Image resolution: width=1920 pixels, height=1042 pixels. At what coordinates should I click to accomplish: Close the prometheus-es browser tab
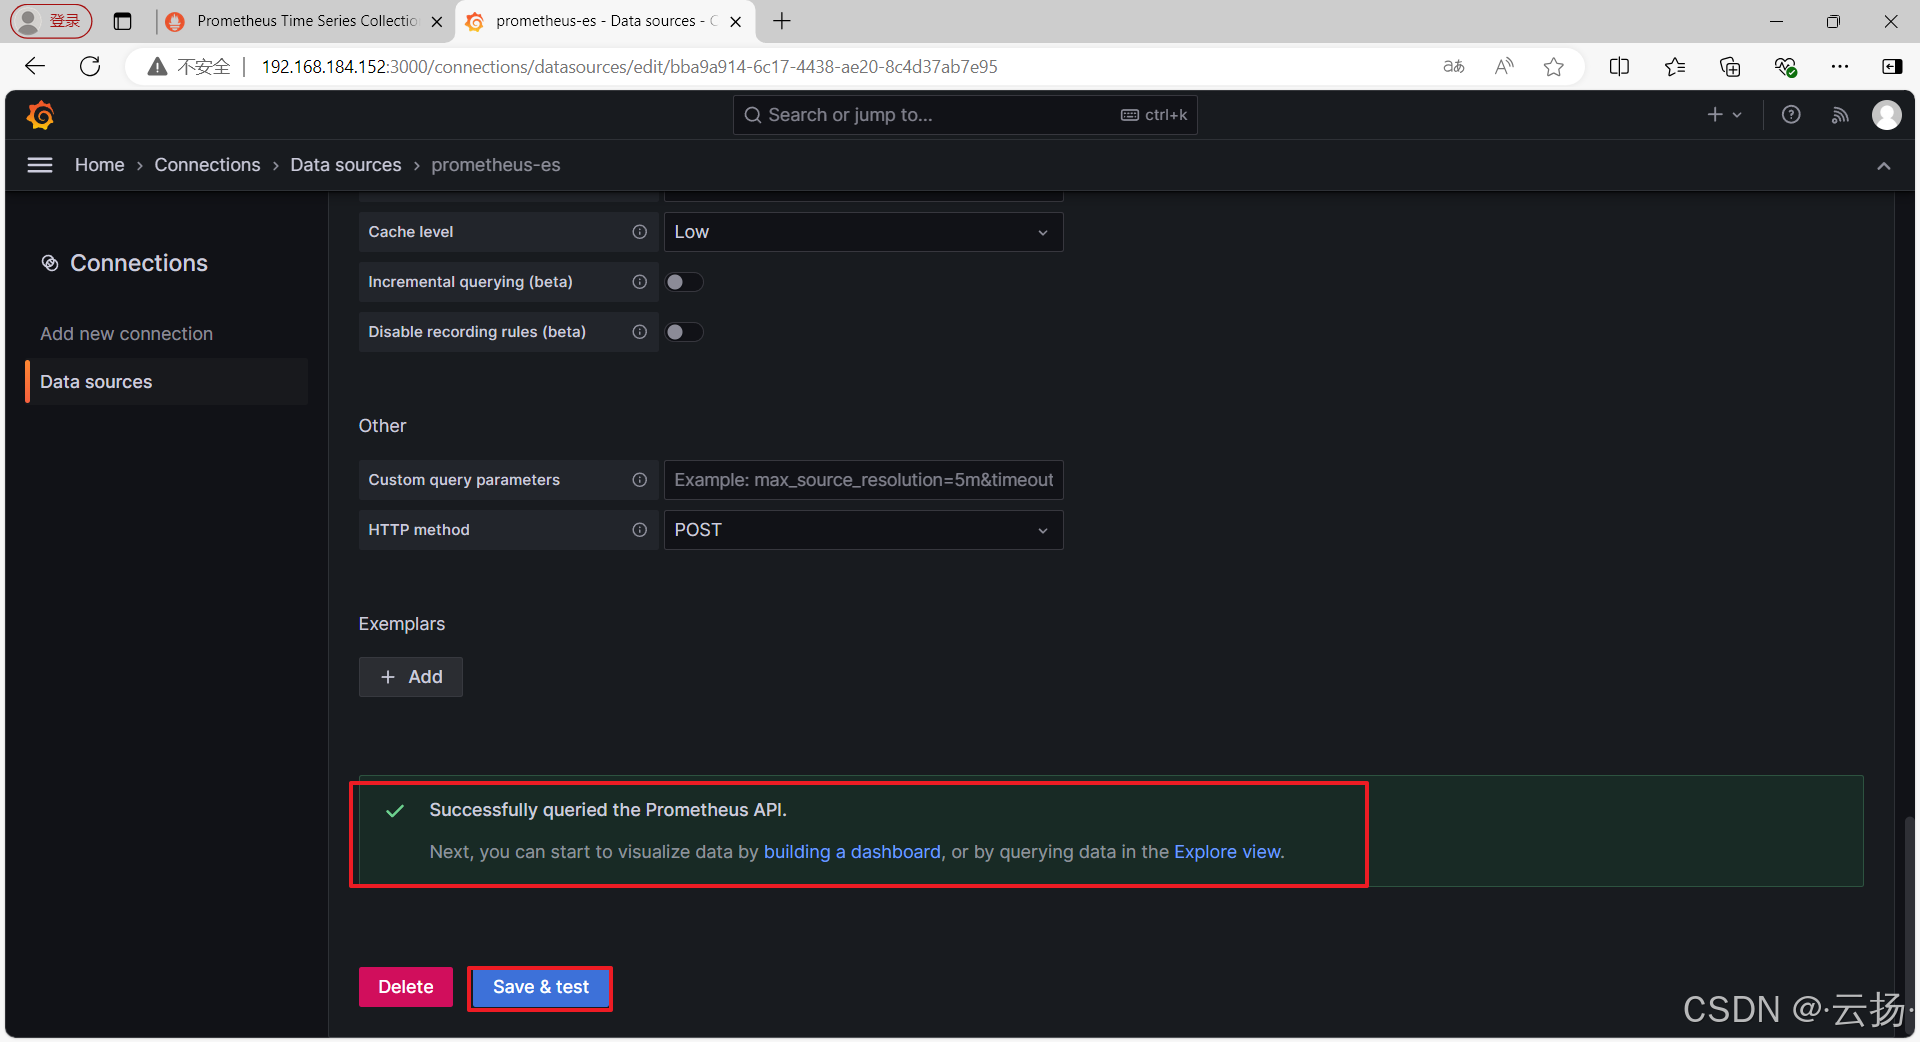(736, 21)
